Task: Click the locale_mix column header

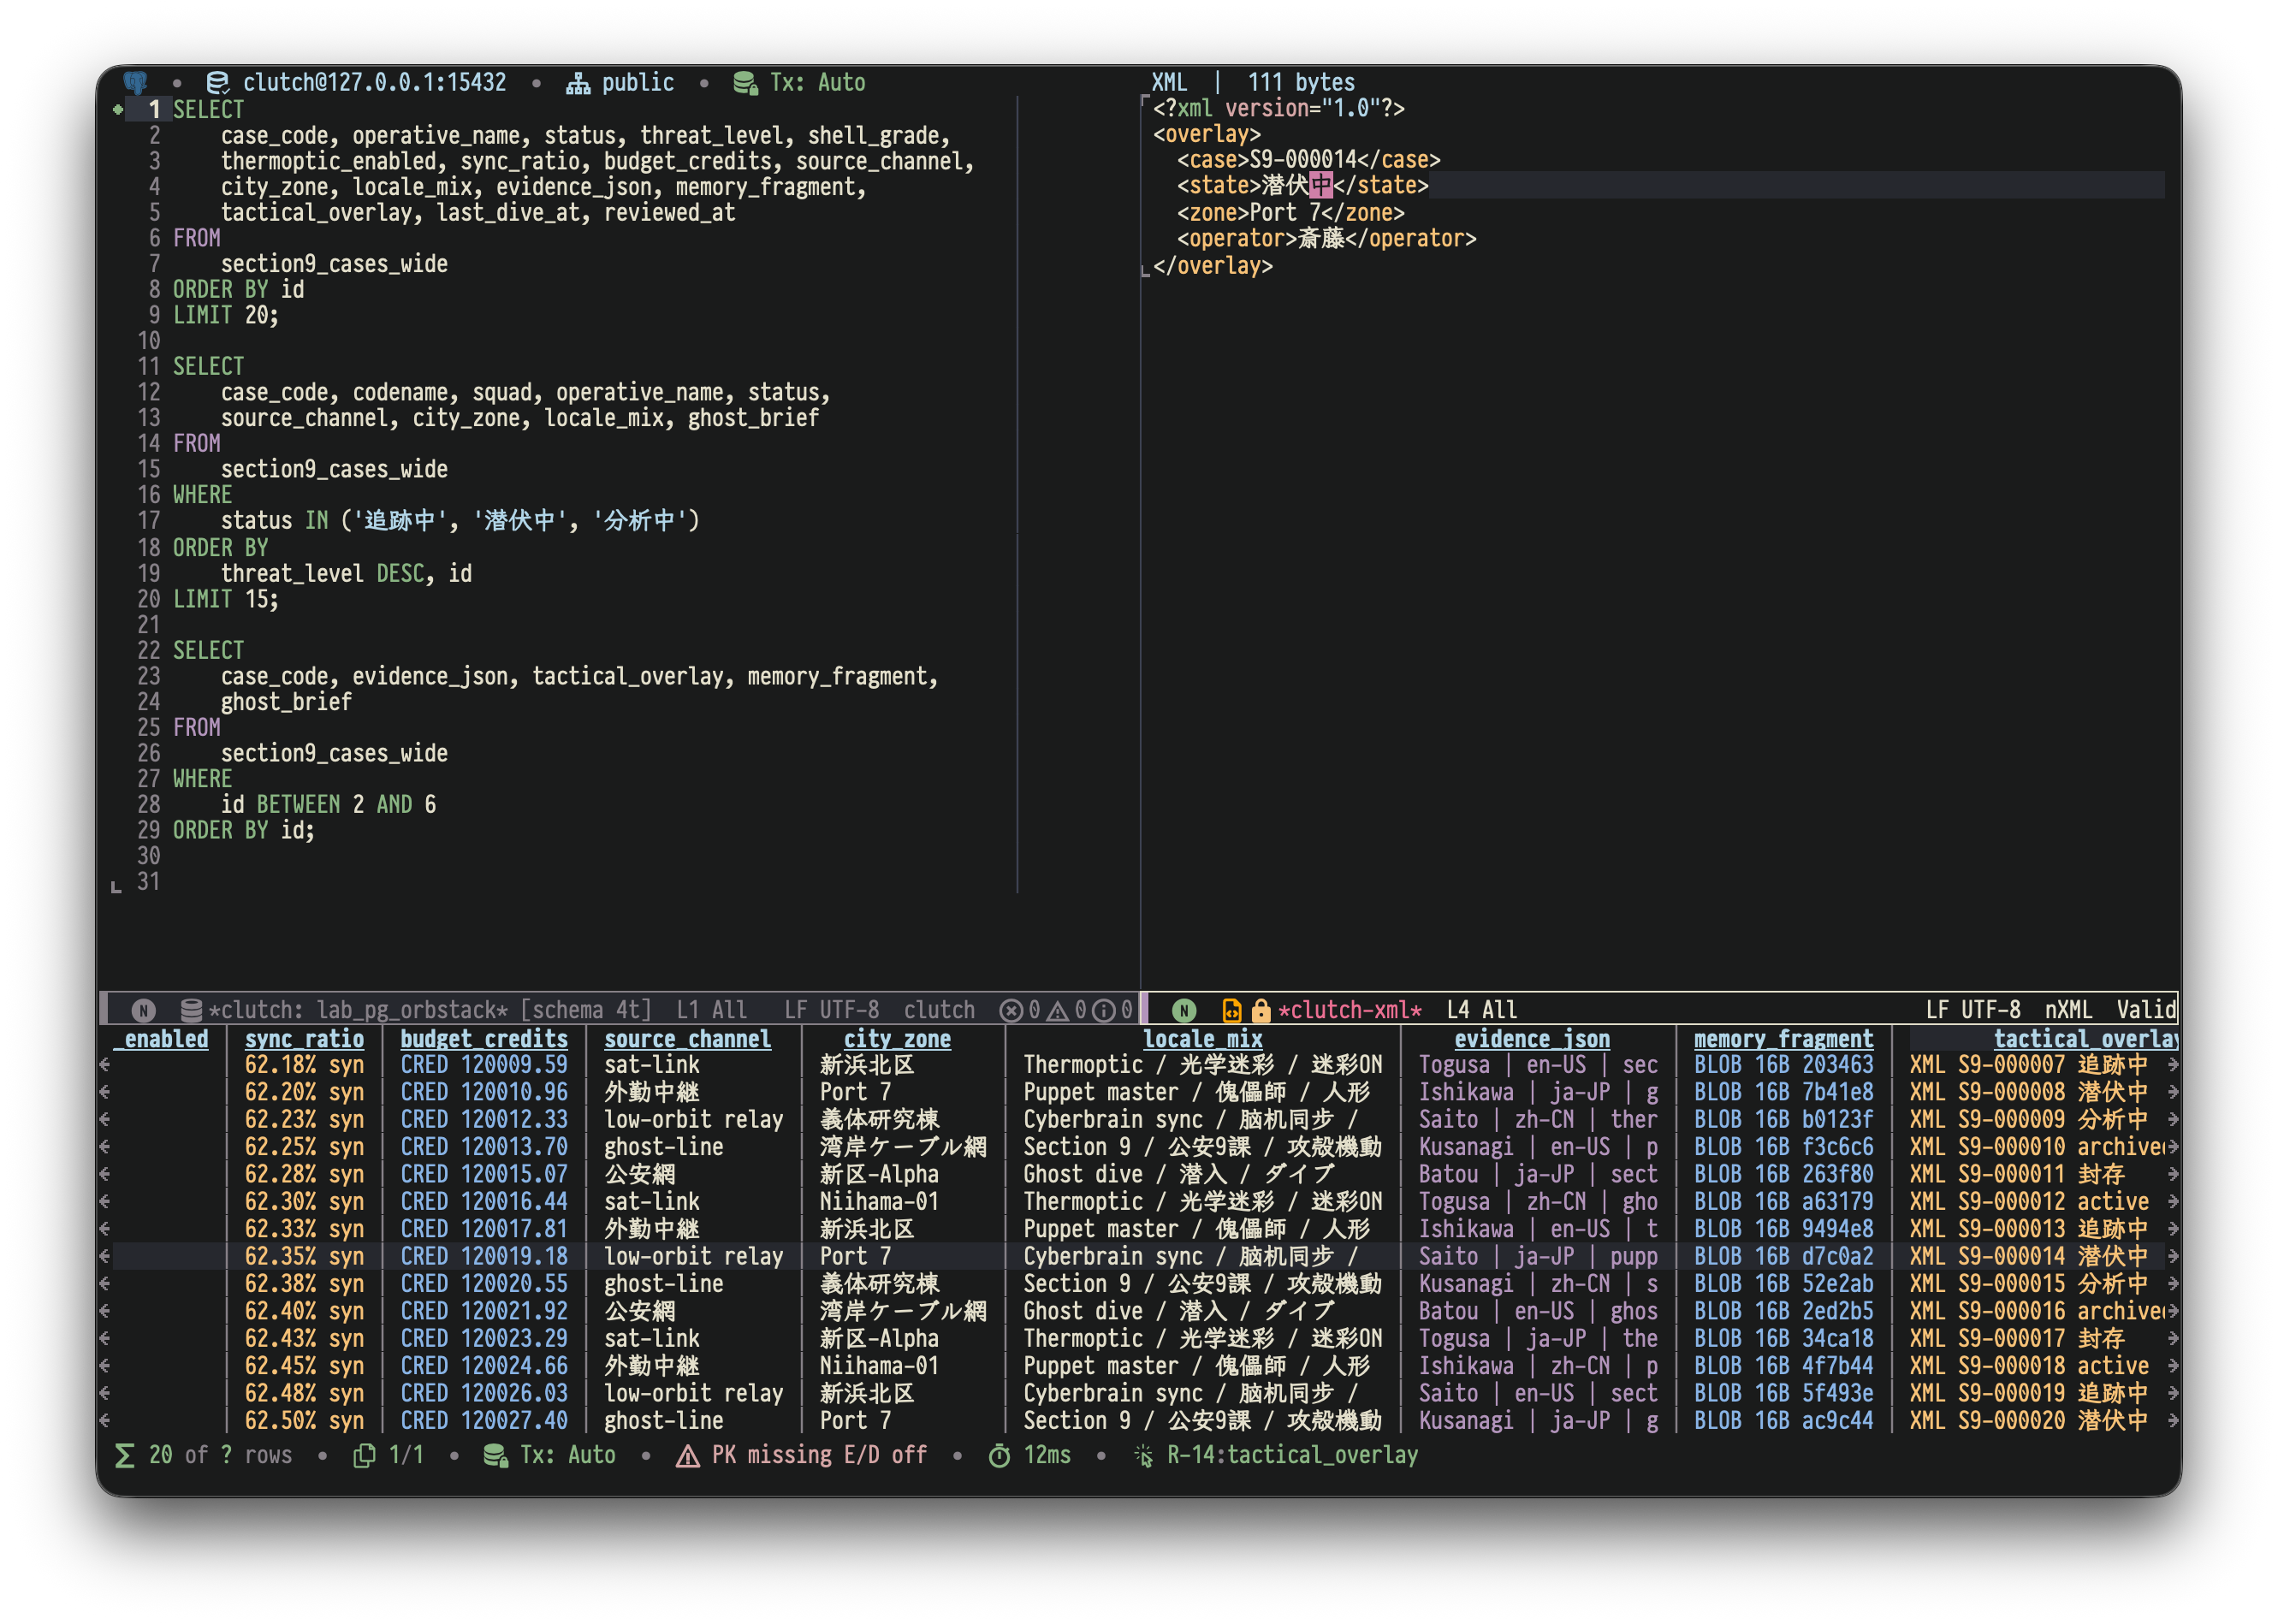Action: [x=1203, y=1039]
